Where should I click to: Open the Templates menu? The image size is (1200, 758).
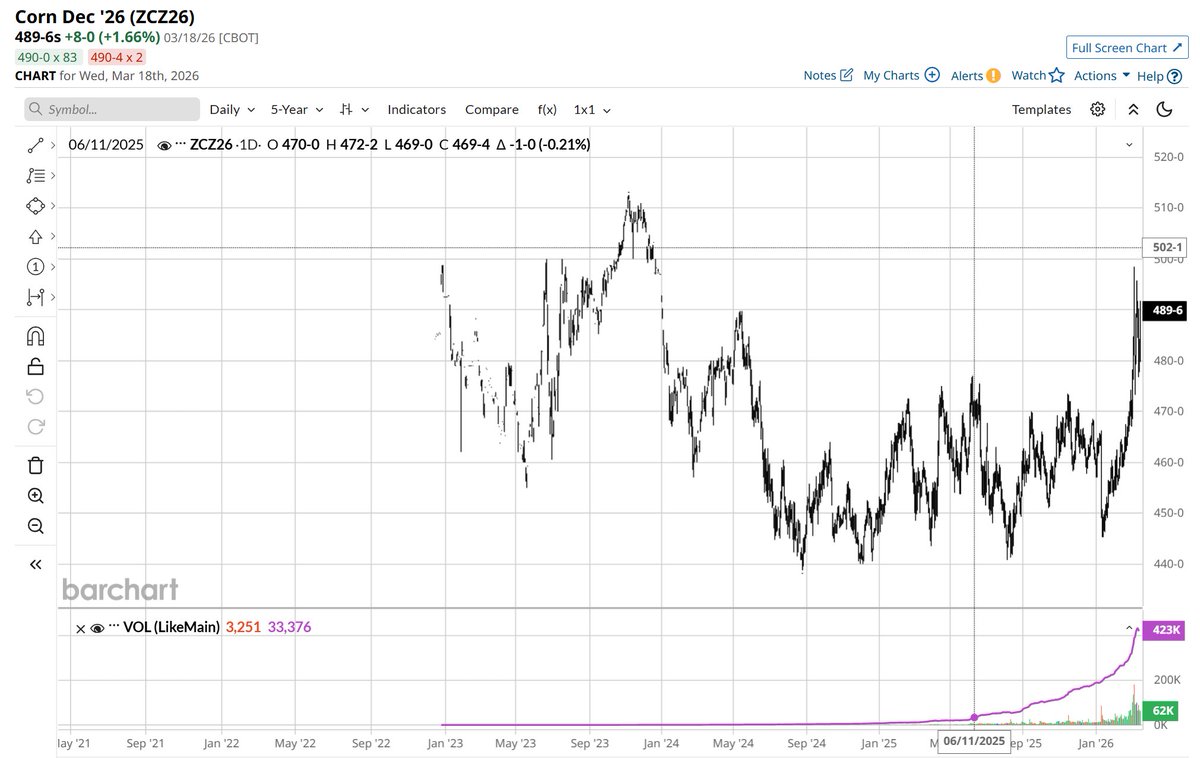coord(1041,109)
